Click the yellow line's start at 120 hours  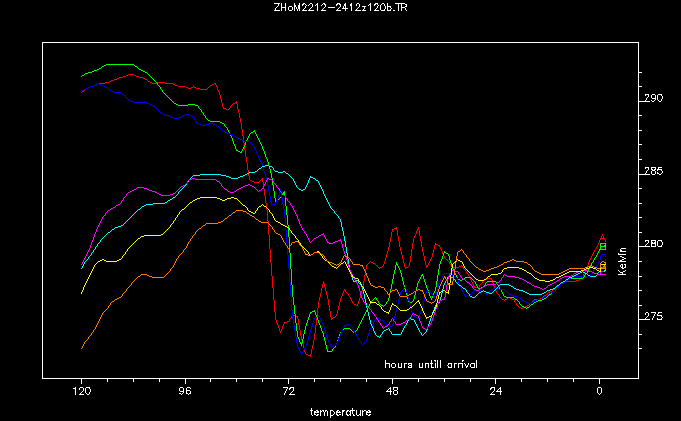coord(82,293)
